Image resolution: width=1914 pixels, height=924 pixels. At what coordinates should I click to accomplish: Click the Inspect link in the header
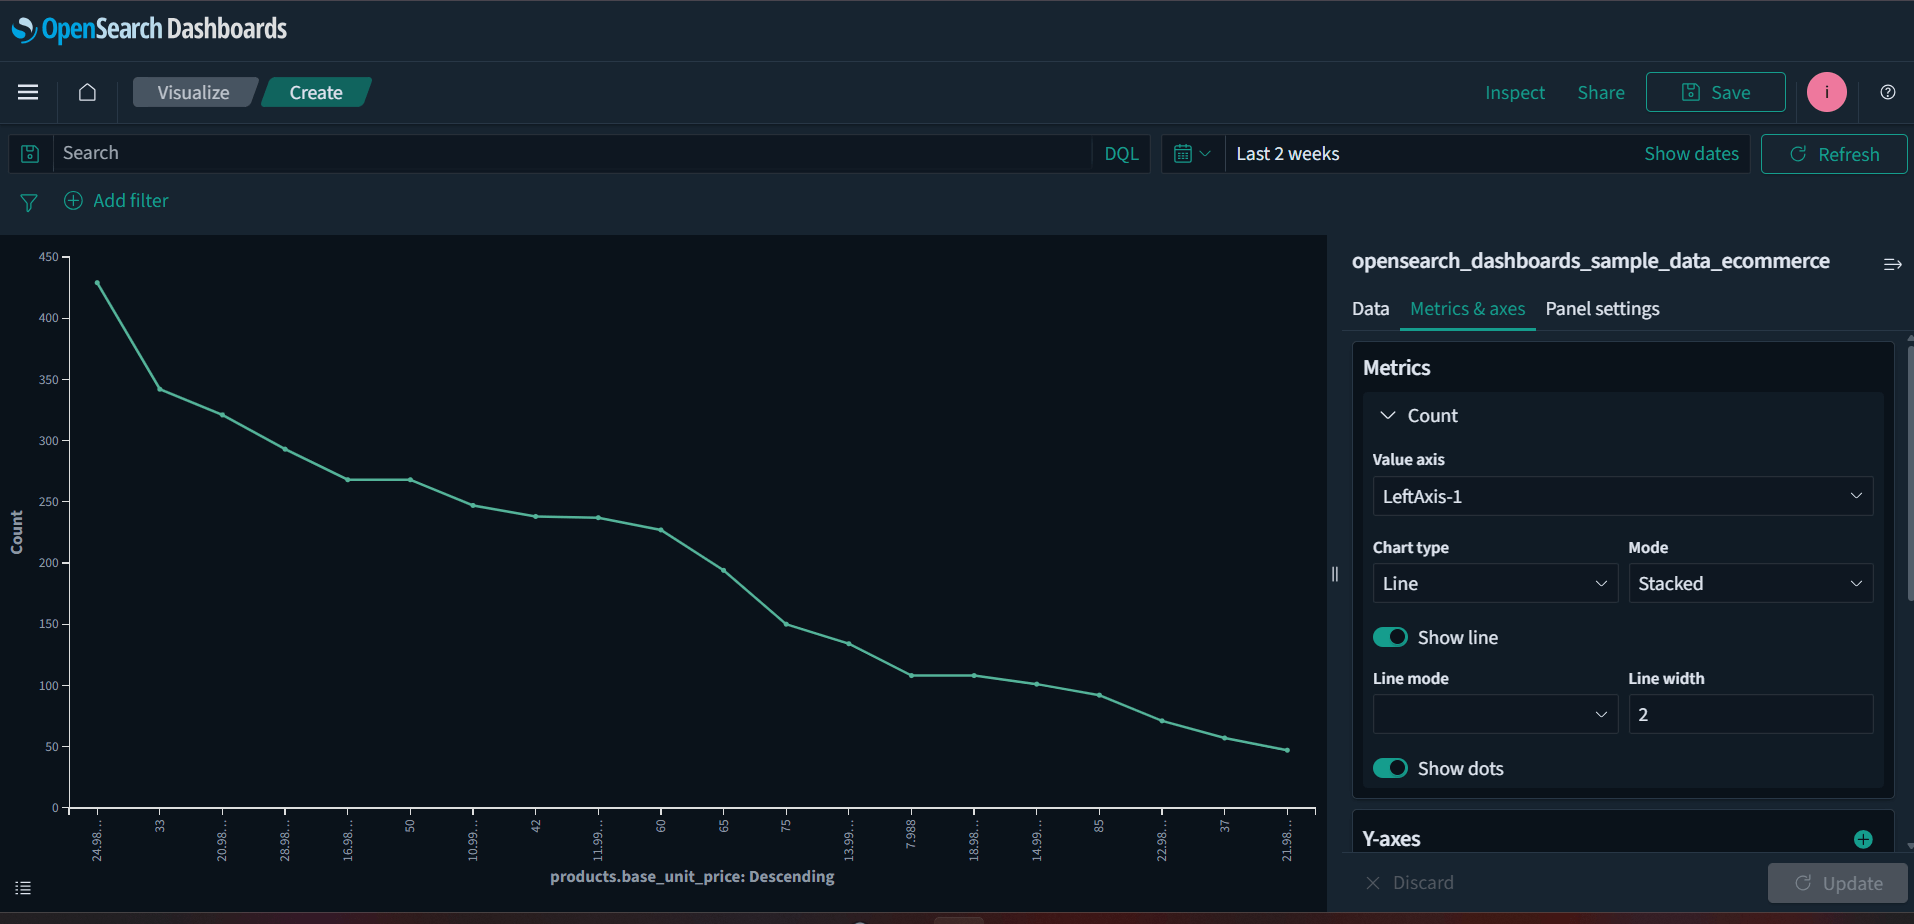(1514, 92)
